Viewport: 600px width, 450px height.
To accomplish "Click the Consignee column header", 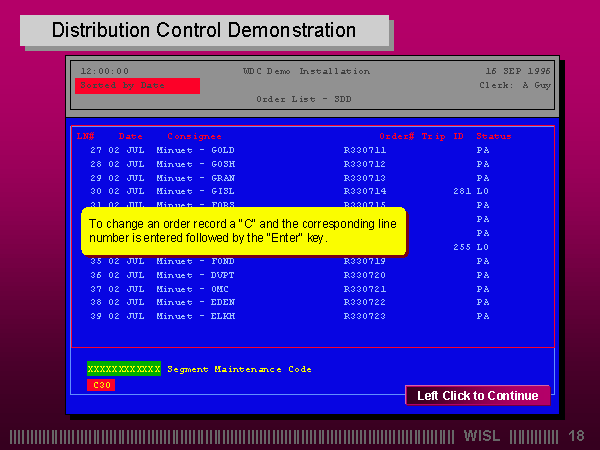I will [194, 136].
